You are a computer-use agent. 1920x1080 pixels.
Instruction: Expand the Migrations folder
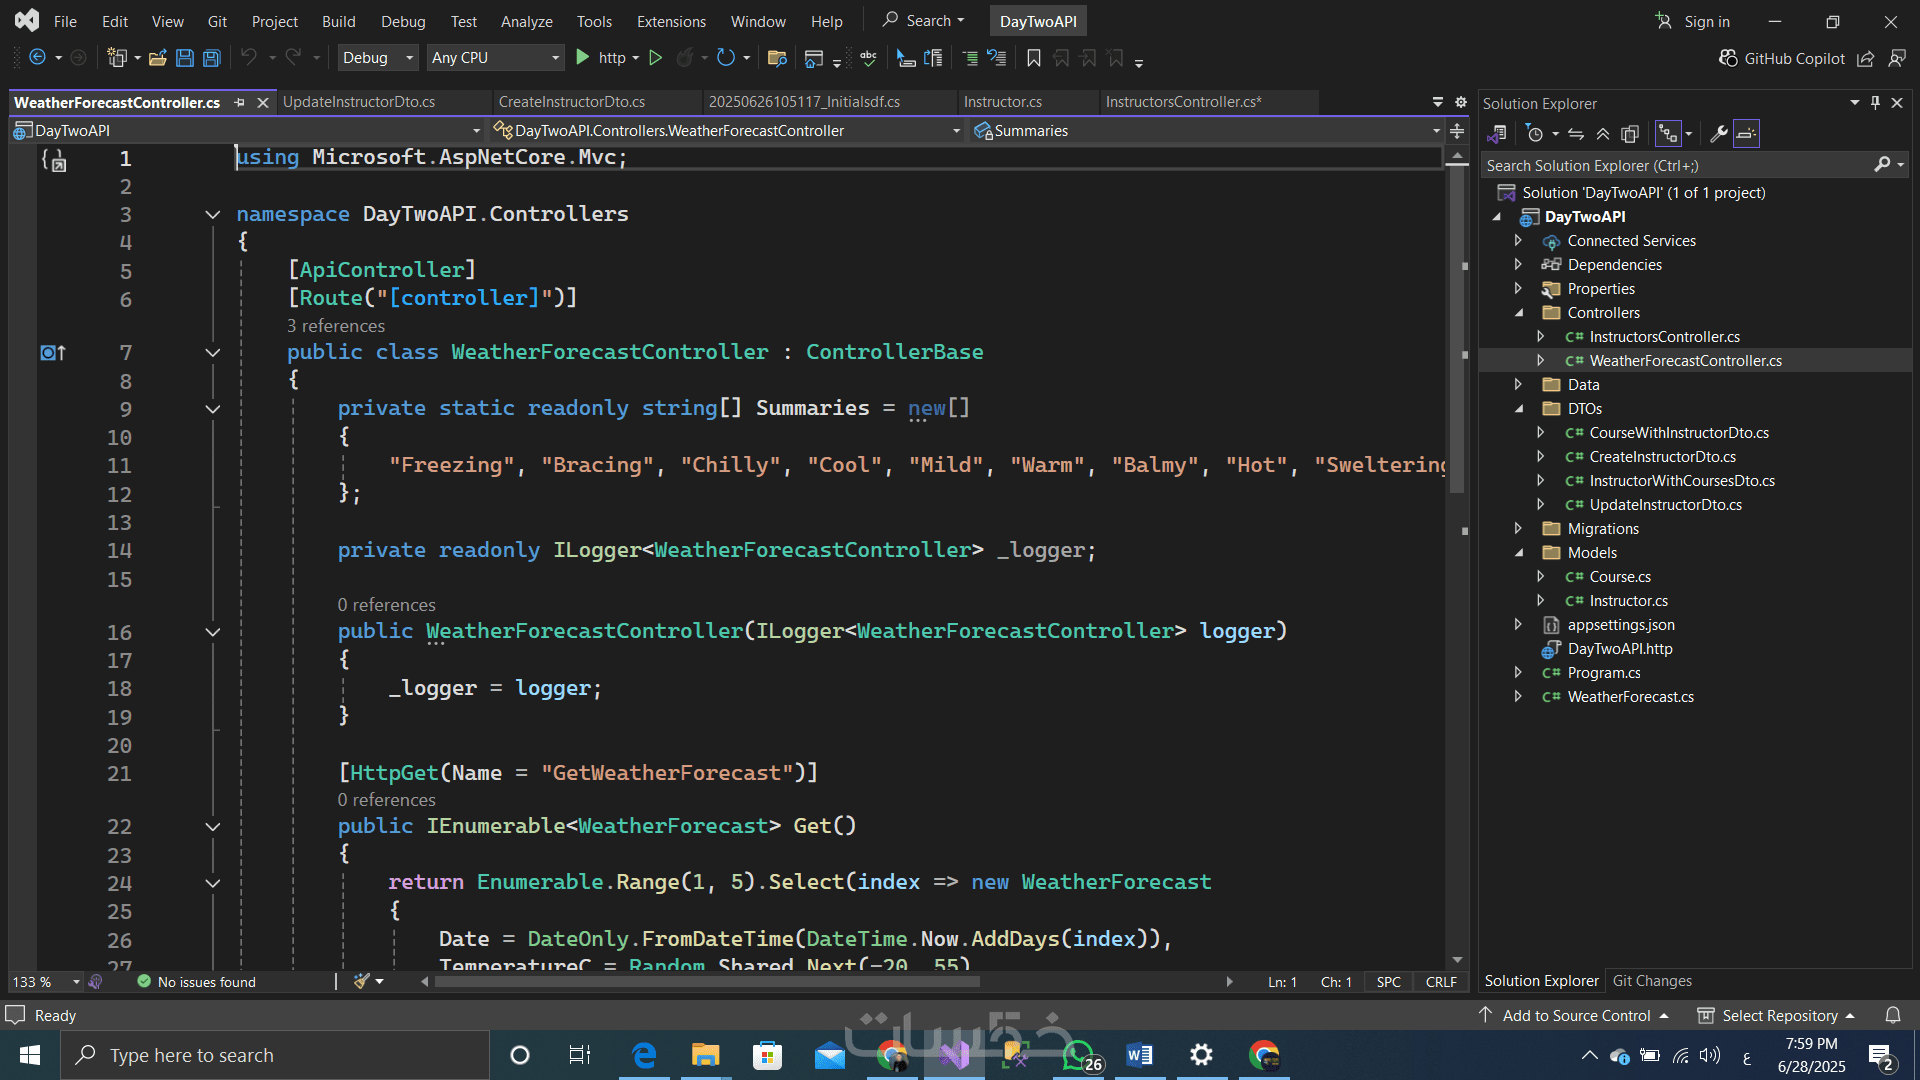click(x=1518, y=528)
